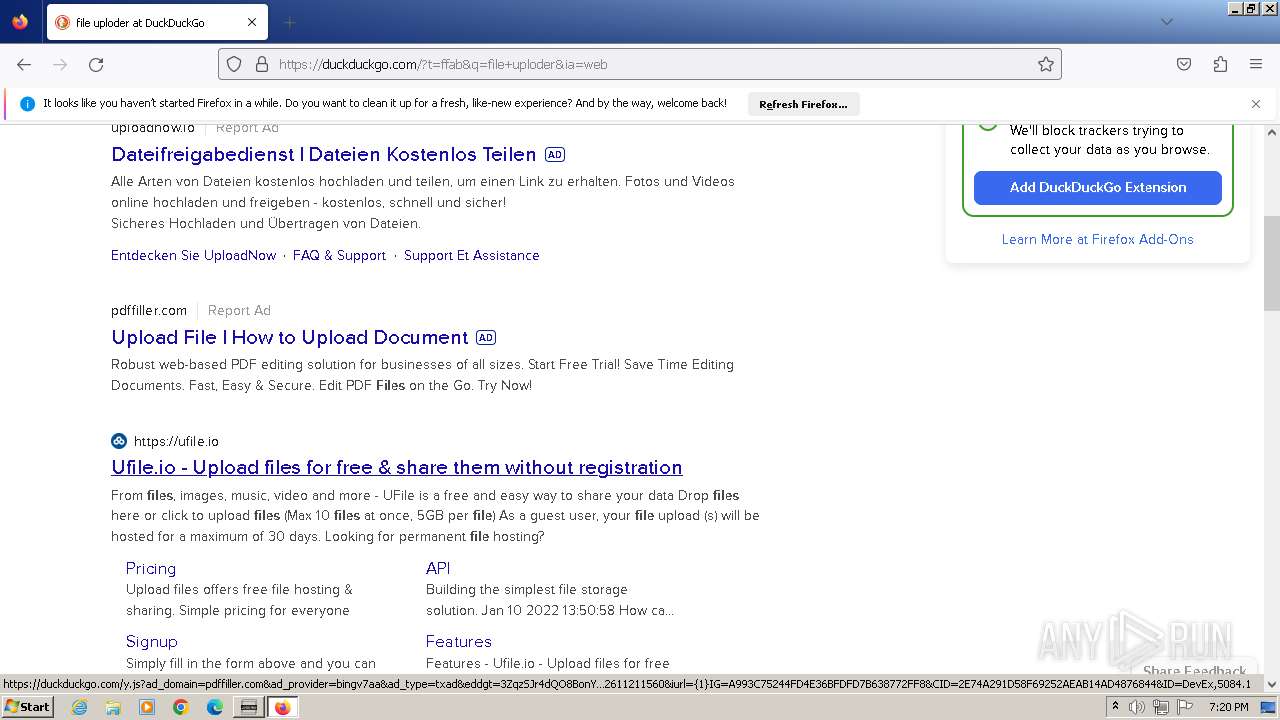Open Dateifreigabedienst Dateien Kostenlos Teilen result
Screen dimensions: 1280x720
pos(324,154)
